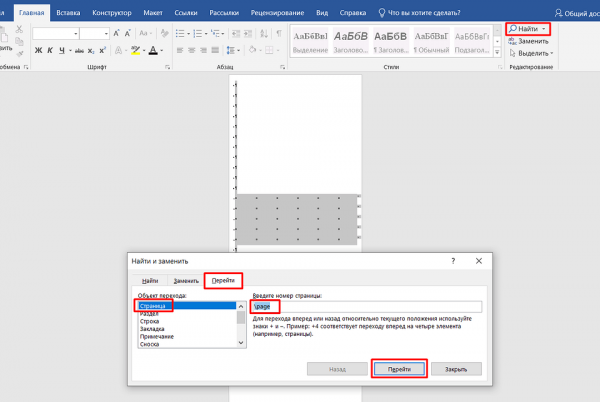Screen dimensions: 600x402
Task: Apply subscript formatting
Action: click(x=91, y=50)
